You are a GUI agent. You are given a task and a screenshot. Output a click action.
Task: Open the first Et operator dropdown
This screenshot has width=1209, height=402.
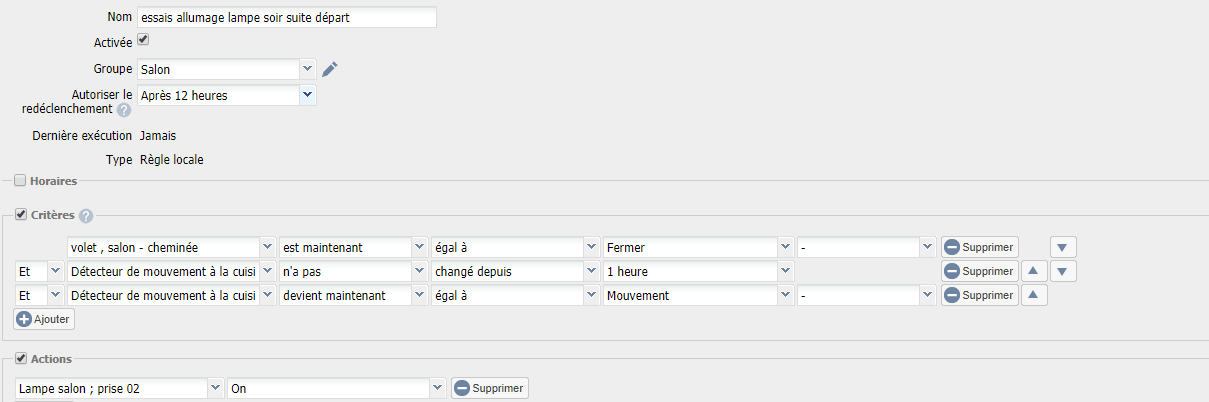(x=38, y=271)
